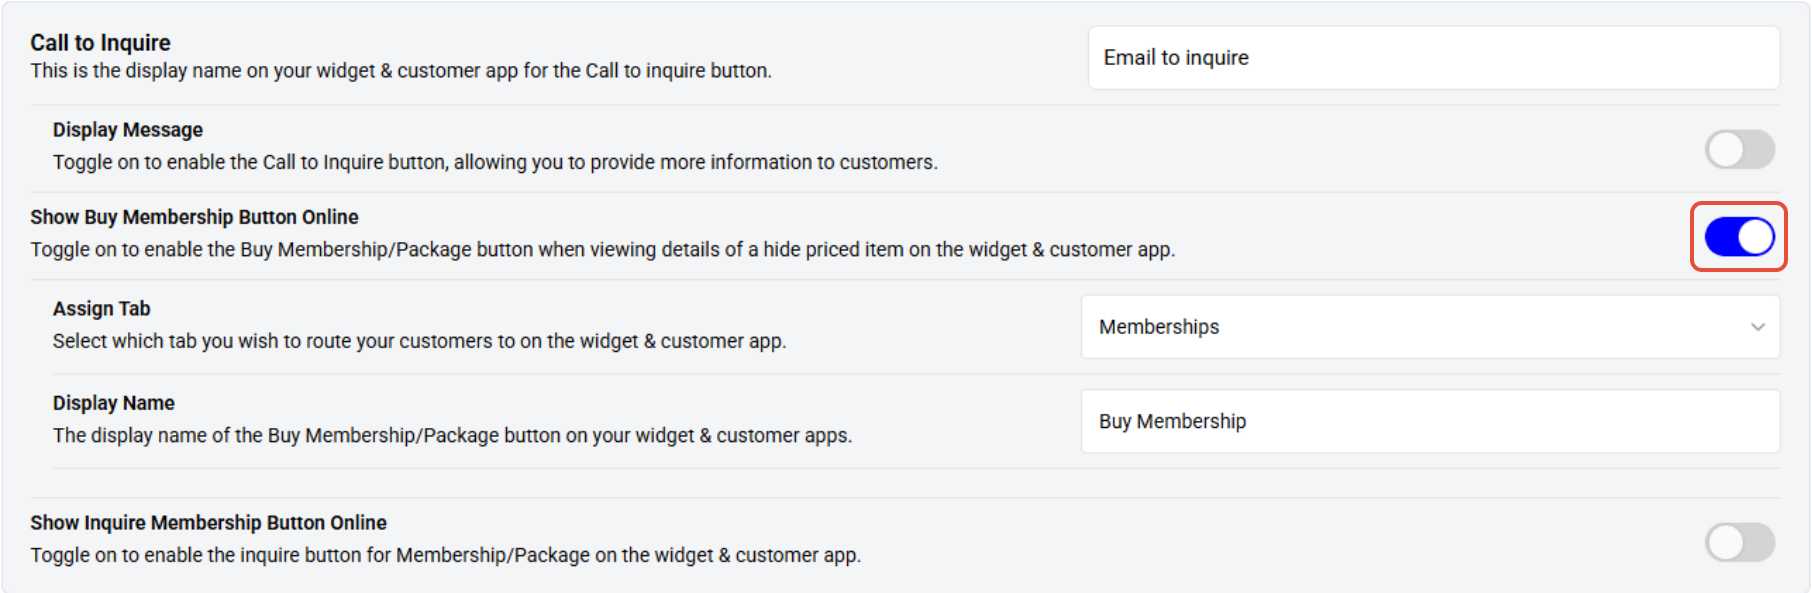The height and width of the screenshot is (593, 1812).
Task: Click the Assign Tab dropdown chevron arrow
Action: (1757, 327)
